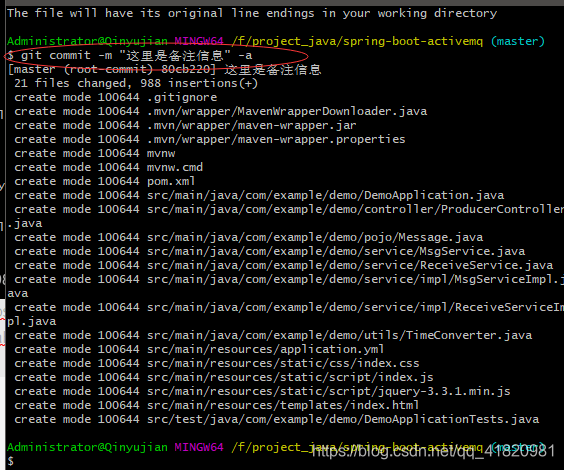The width and height of the screenshot is (564, 470).
Task: Select the '[master (root-commit) 80cb220]' output line
Action: [164, 69]
